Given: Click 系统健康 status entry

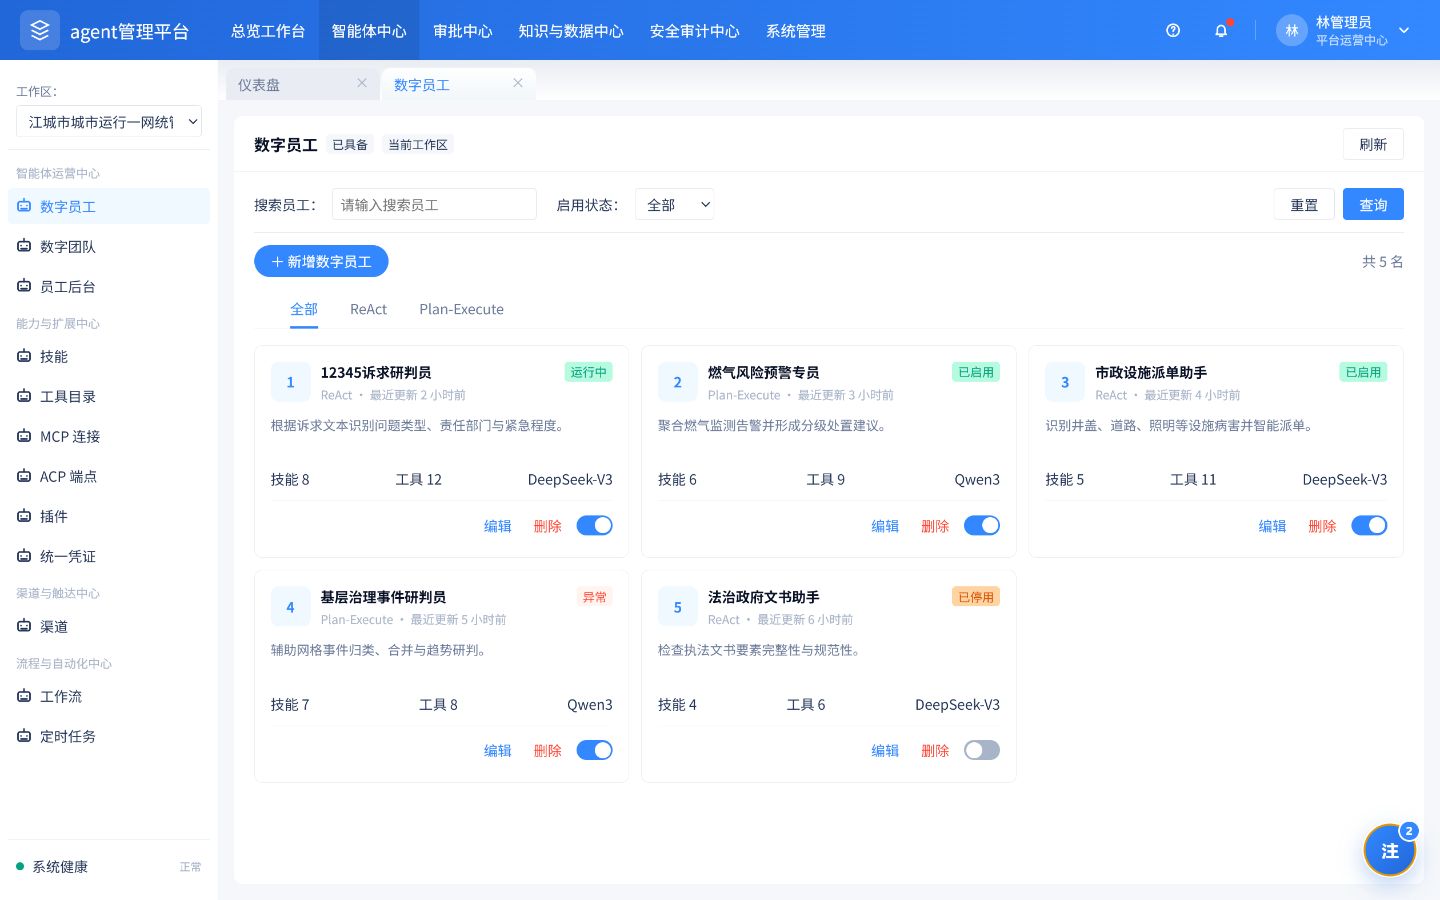Looking at the screenshot, I should point(109,866).
